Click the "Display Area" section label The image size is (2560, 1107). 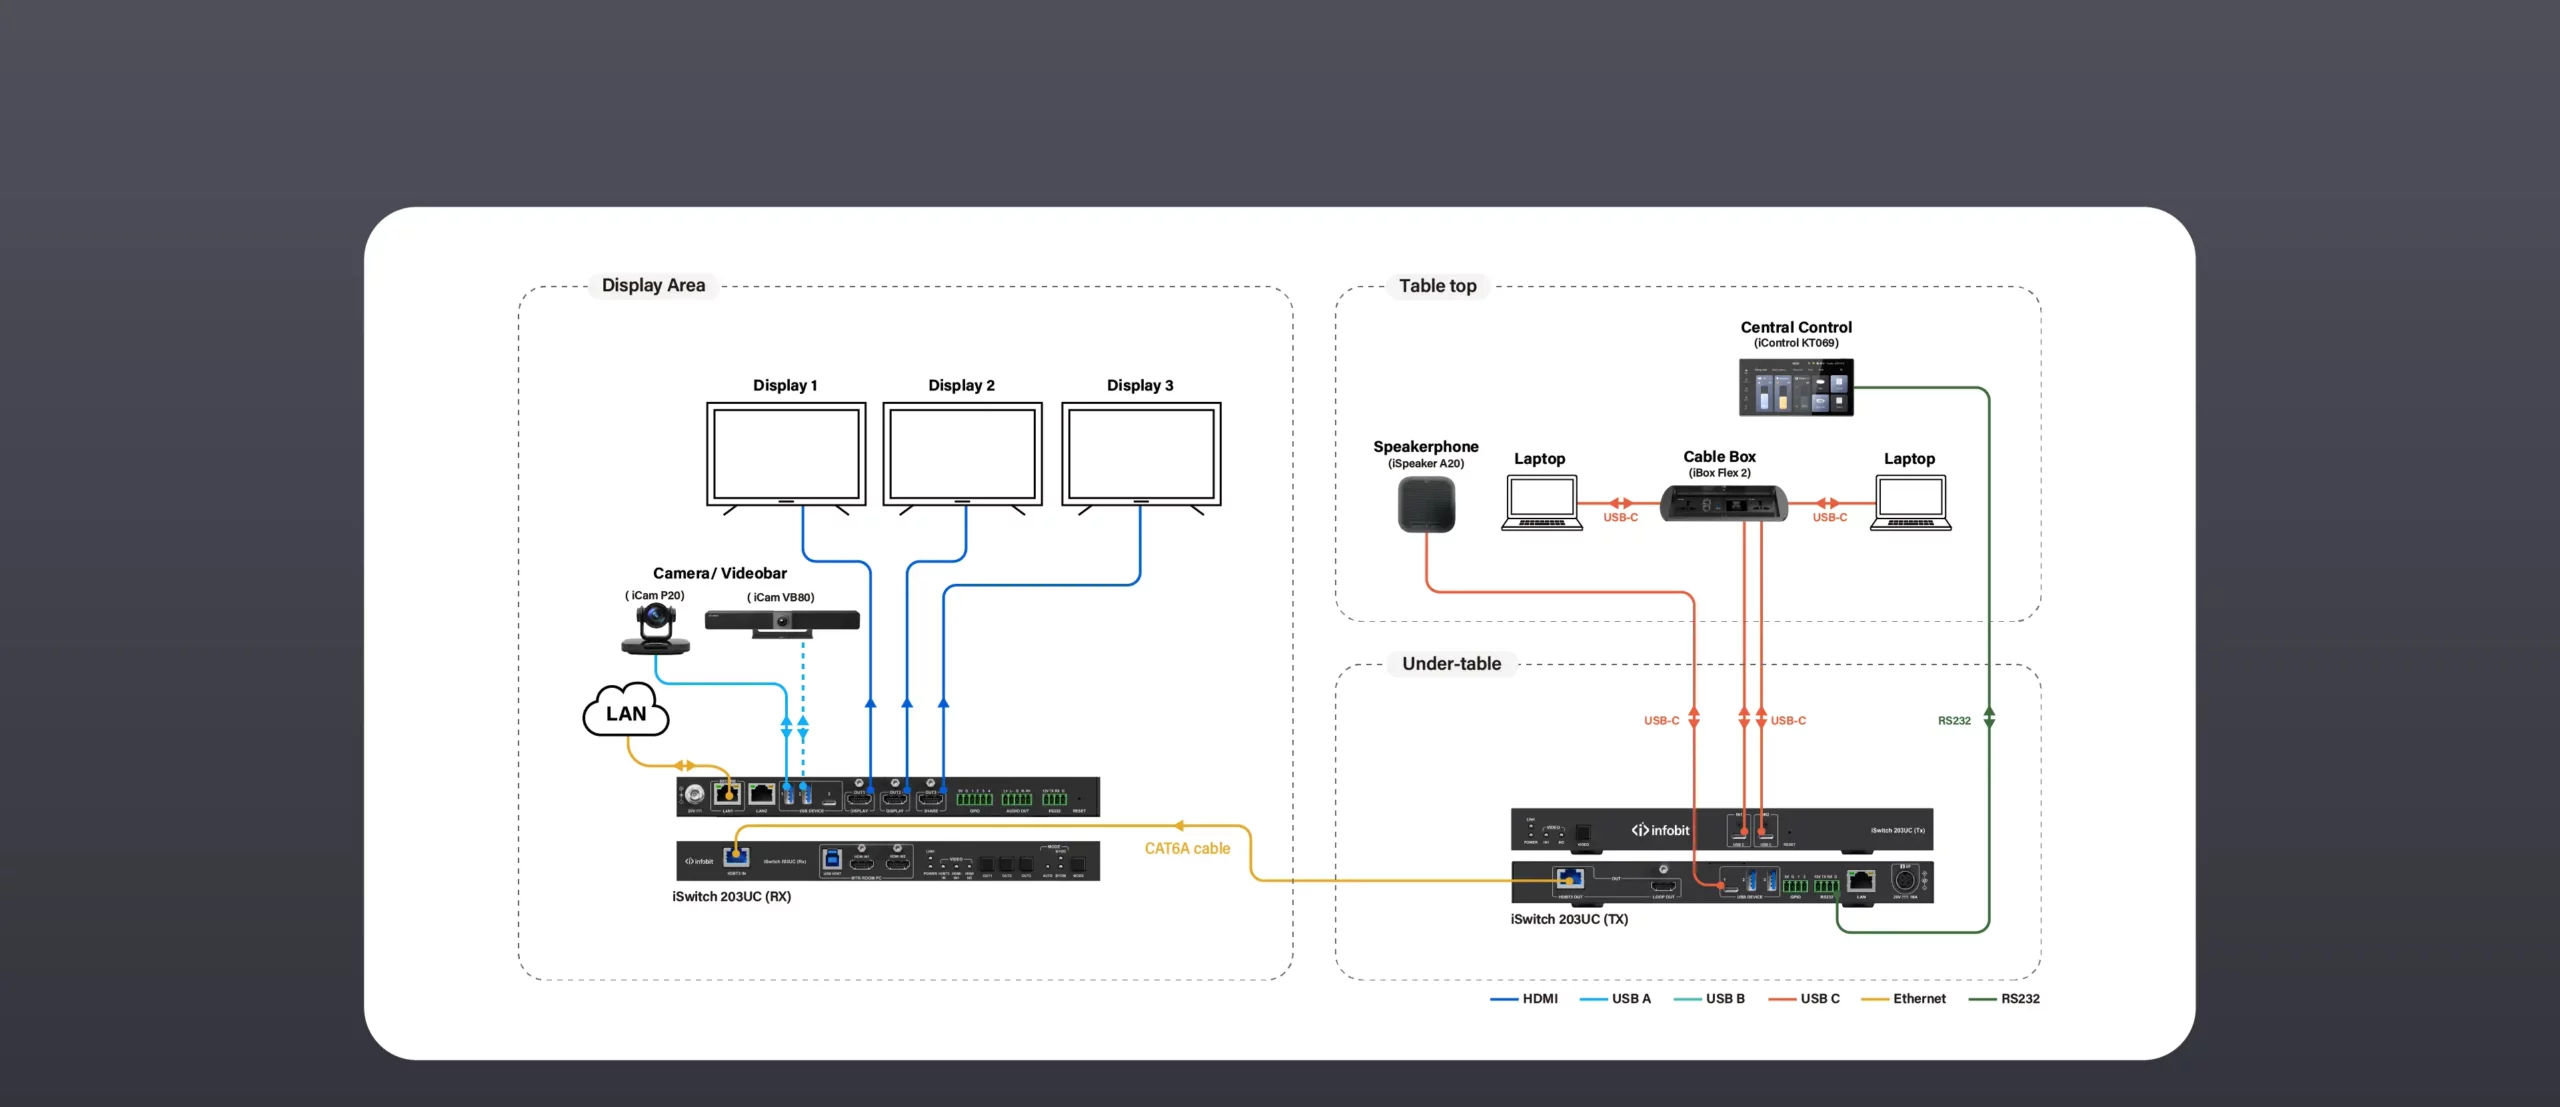click(653, 285)
